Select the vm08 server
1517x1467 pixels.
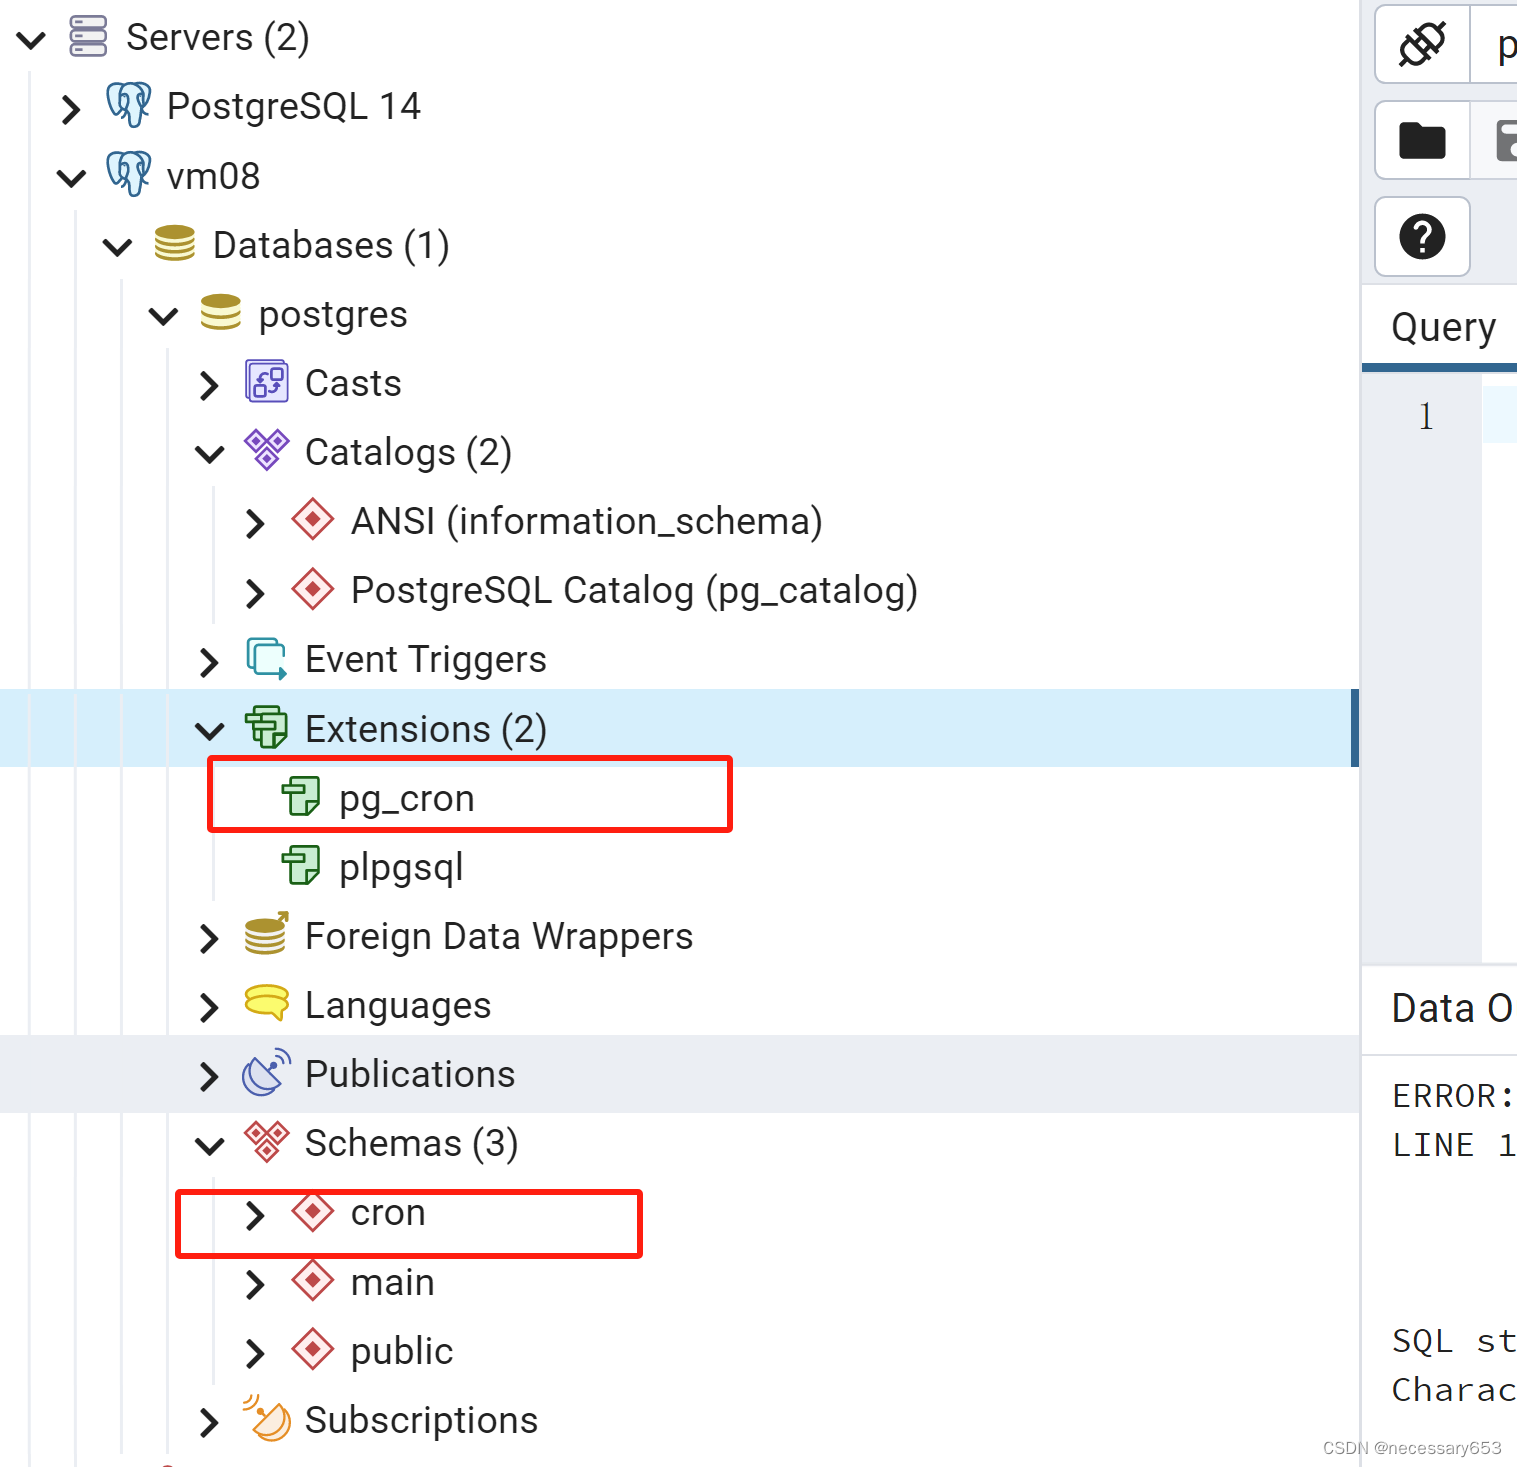click(213, 175)
